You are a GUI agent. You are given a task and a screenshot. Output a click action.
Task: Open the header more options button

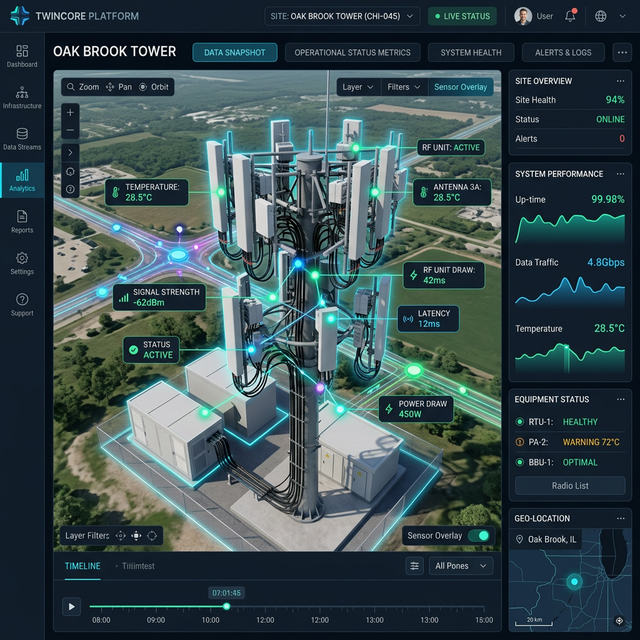point(622,53)
